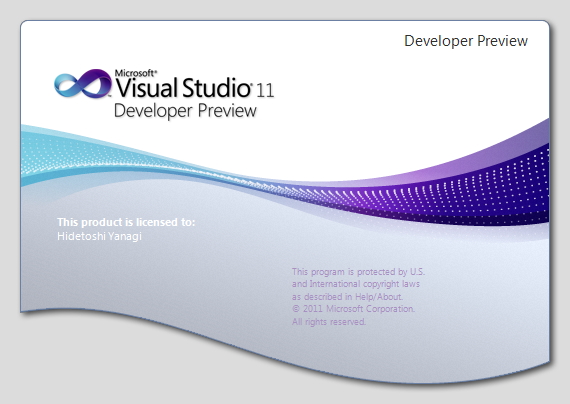Click 'Developer Preview' subtitle under Visual Studio
This screenshot has height=404, width=570.
[185, 111]
